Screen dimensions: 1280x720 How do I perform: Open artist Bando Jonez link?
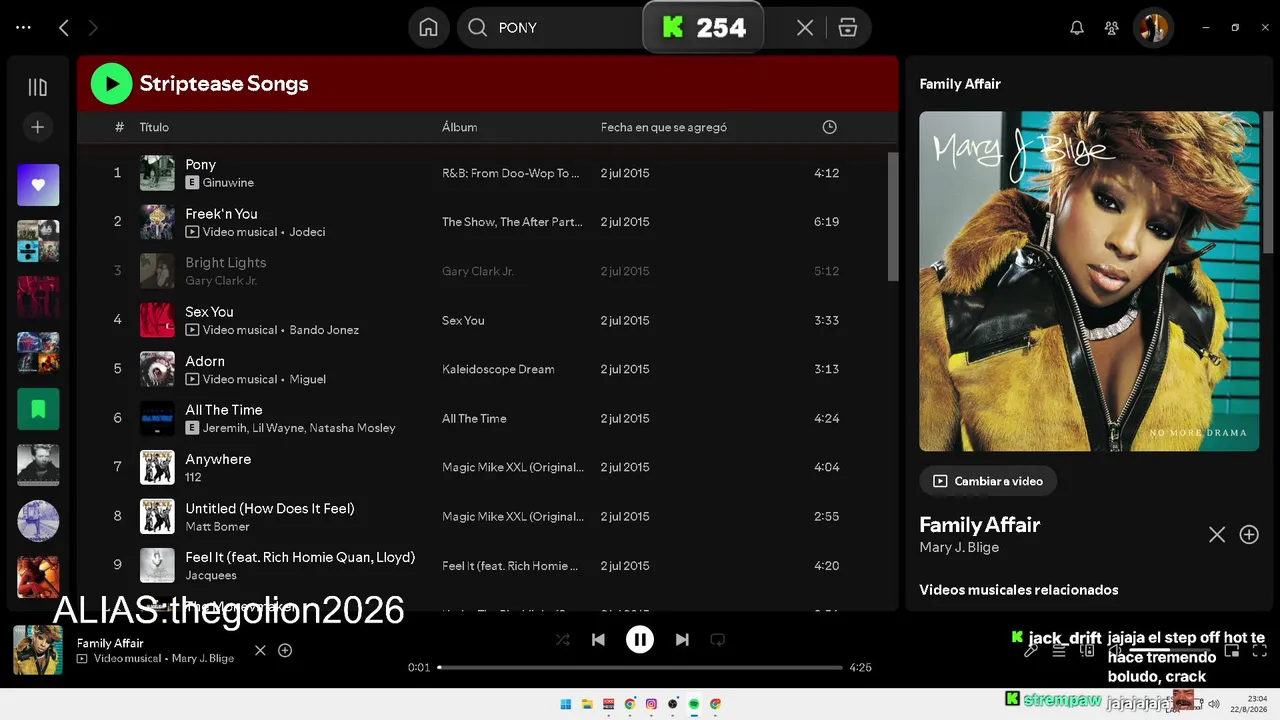click(324, 330)
